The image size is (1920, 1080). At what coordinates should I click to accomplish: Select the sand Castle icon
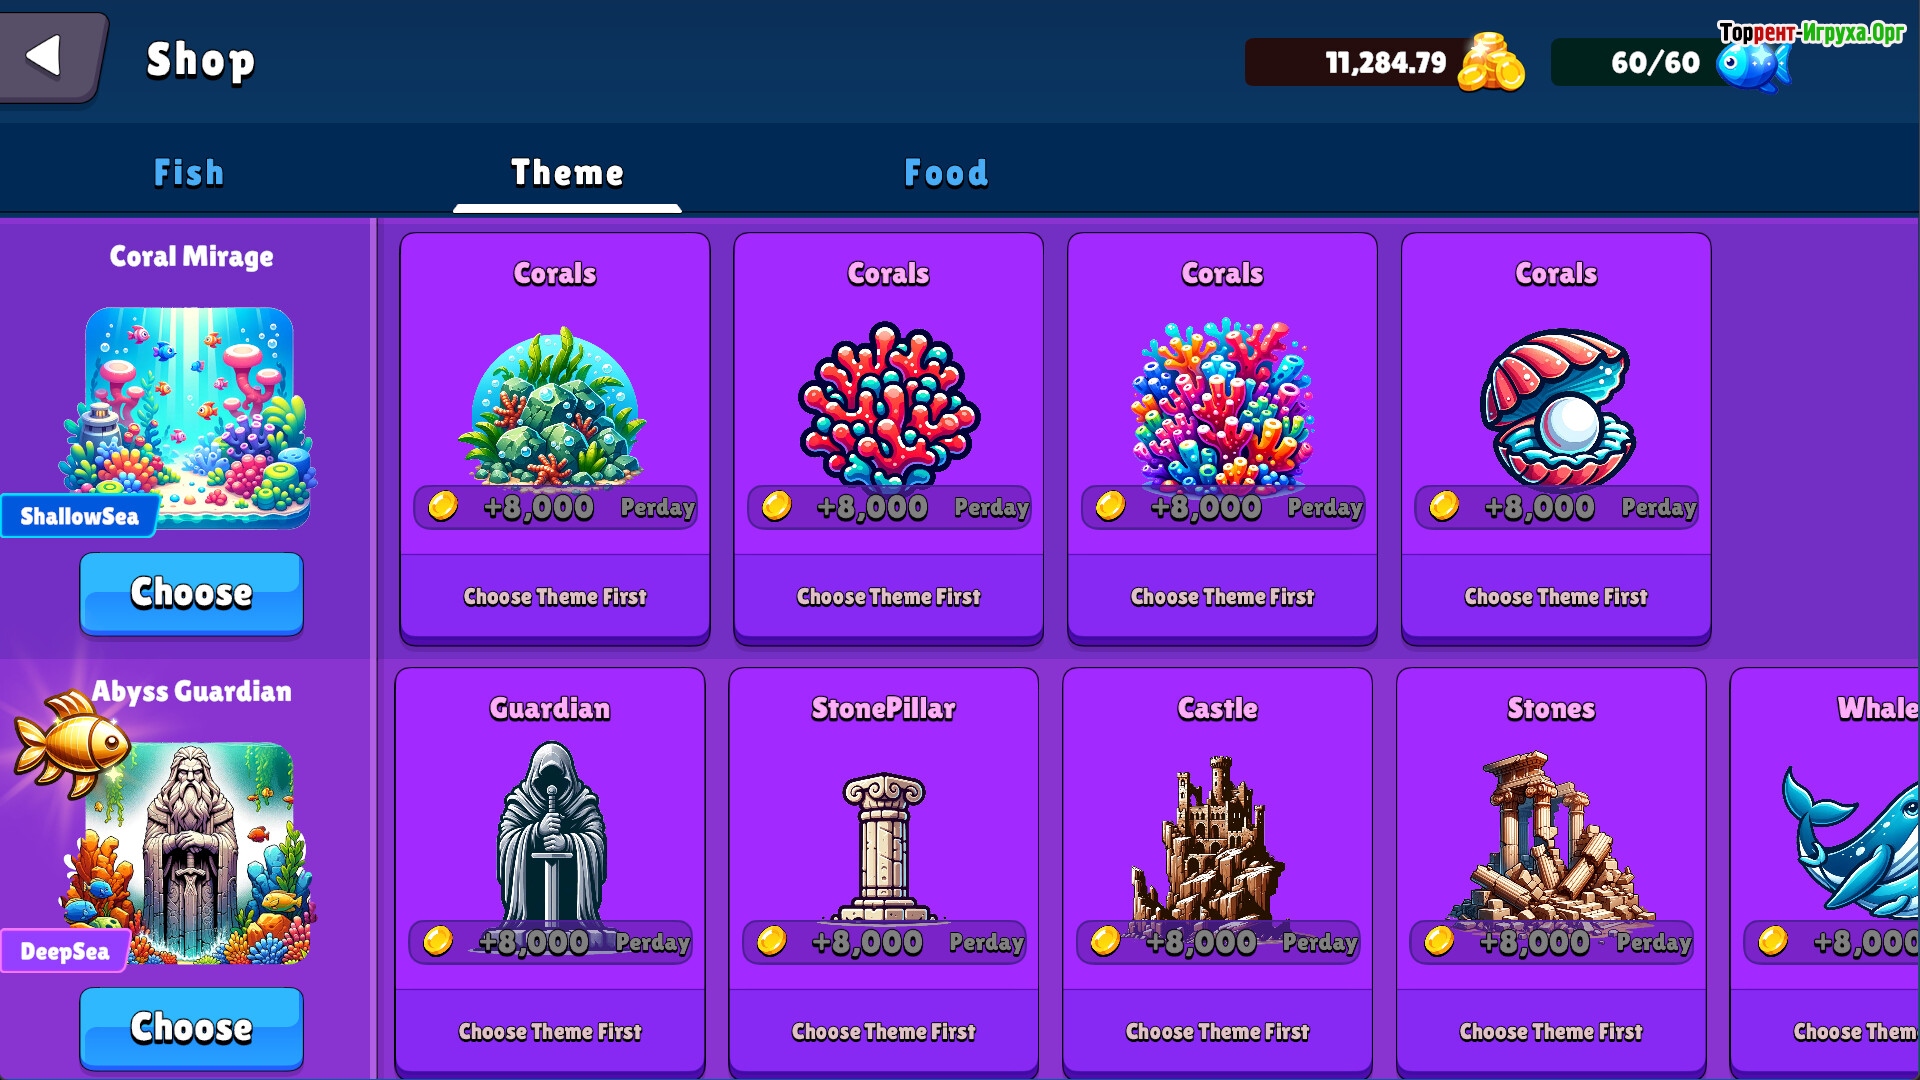point(1207,838)
